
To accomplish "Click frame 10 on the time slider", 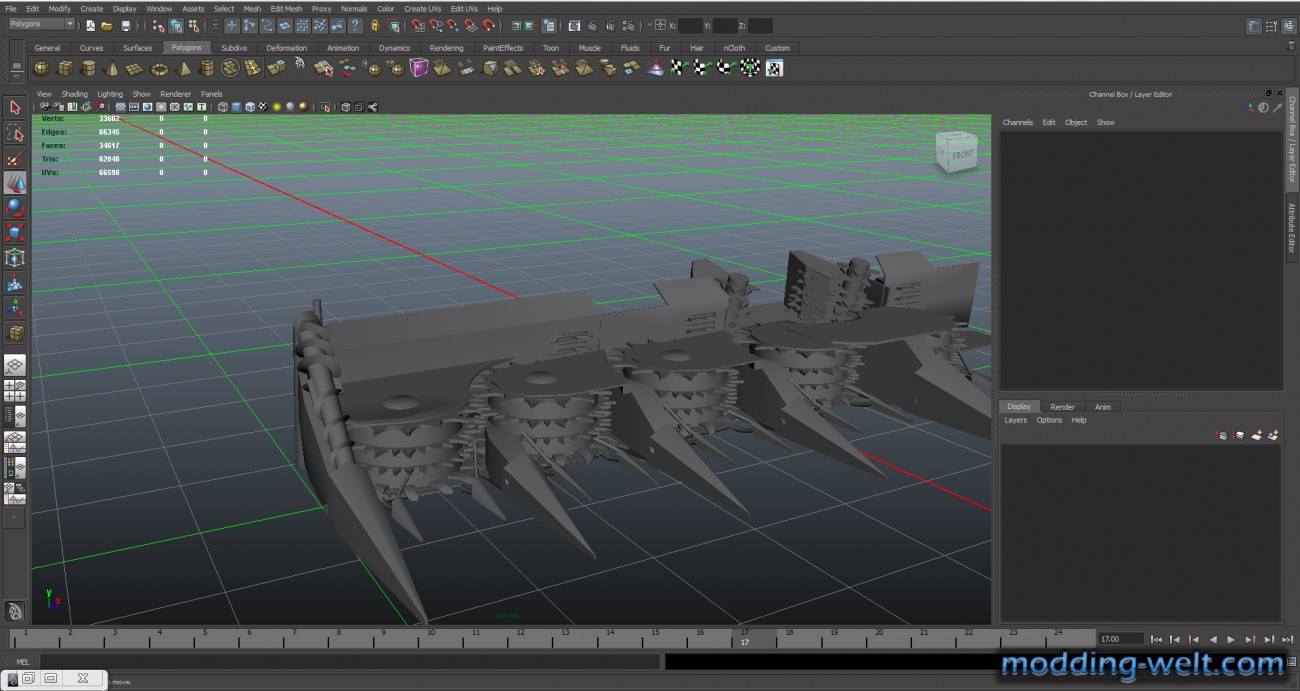I will (x=430, y=638).
